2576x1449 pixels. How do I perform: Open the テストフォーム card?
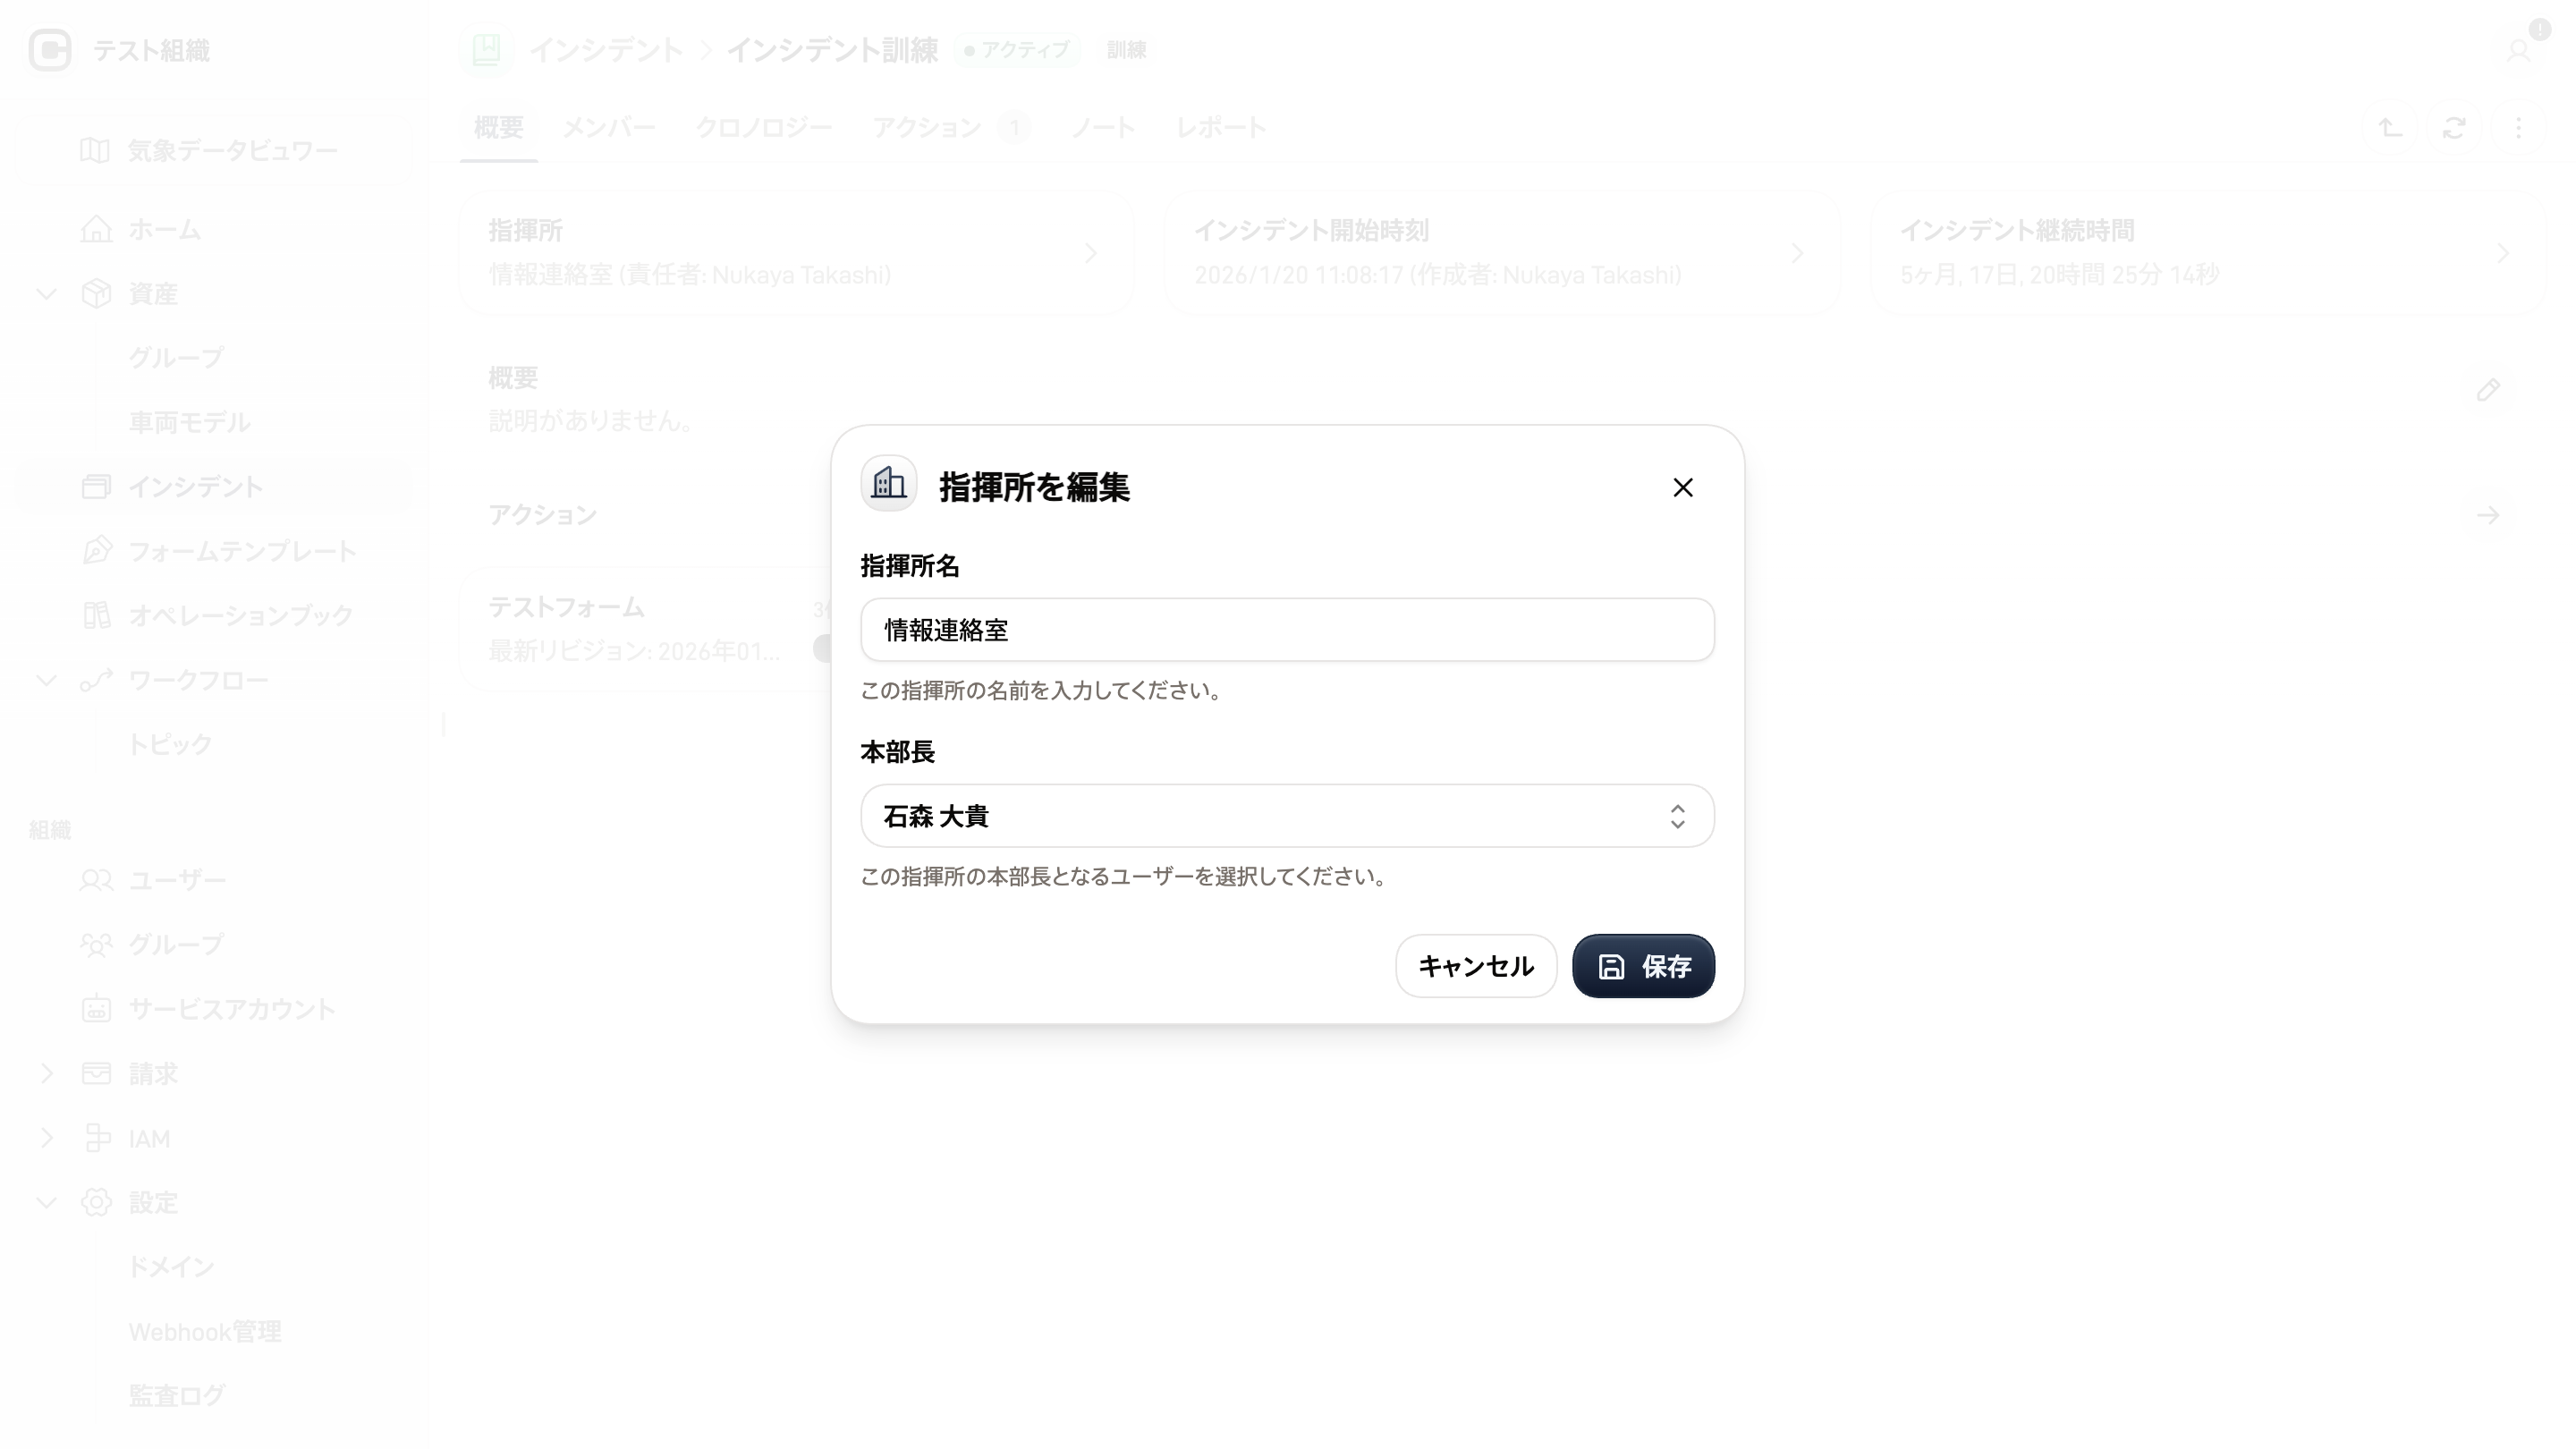(x=646, y=628)
